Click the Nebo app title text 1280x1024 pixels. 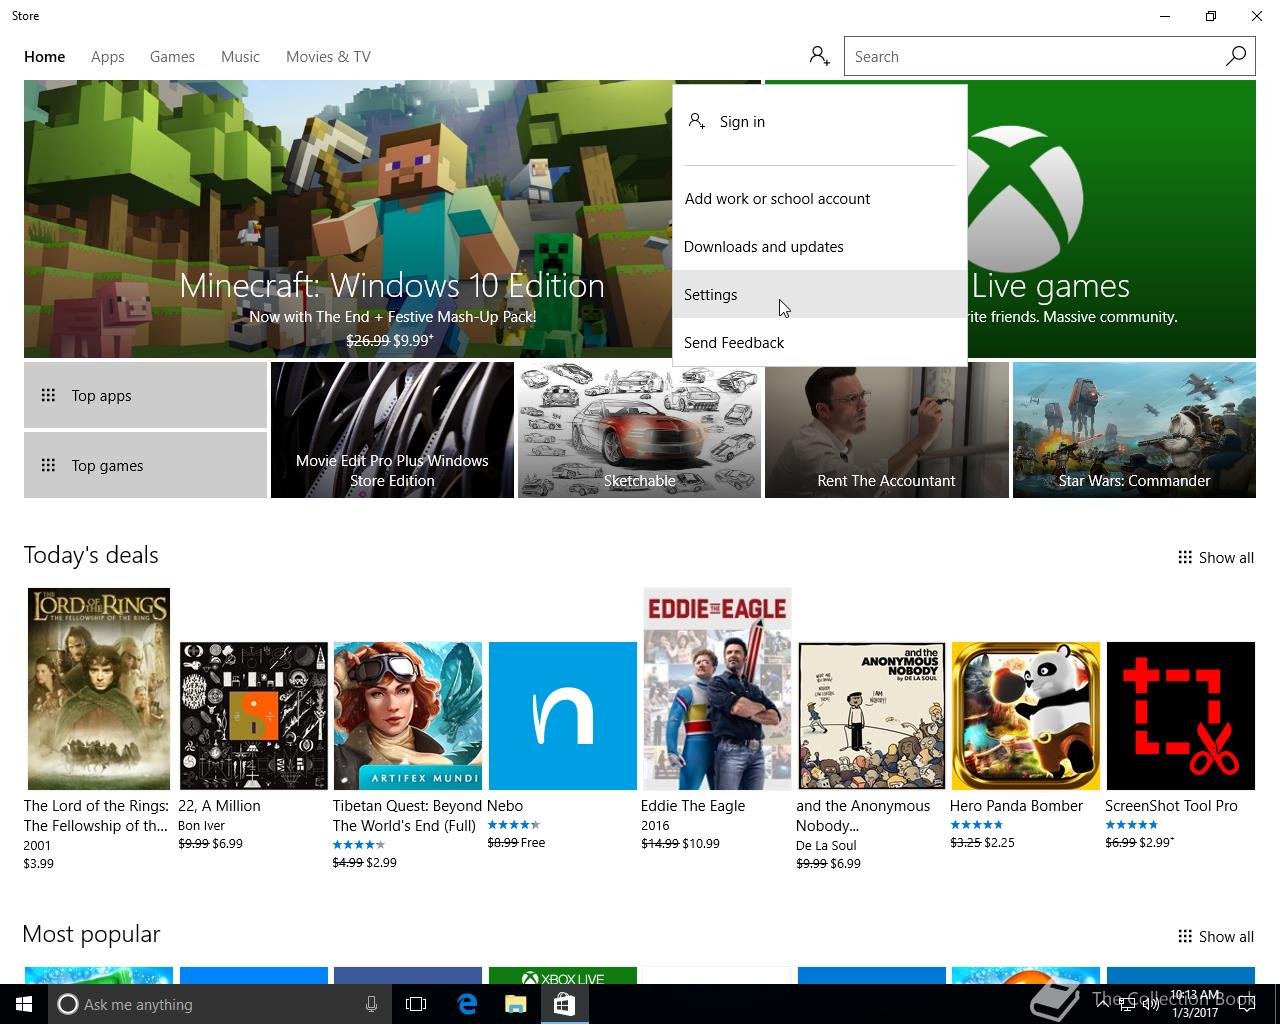click(505, 805)
